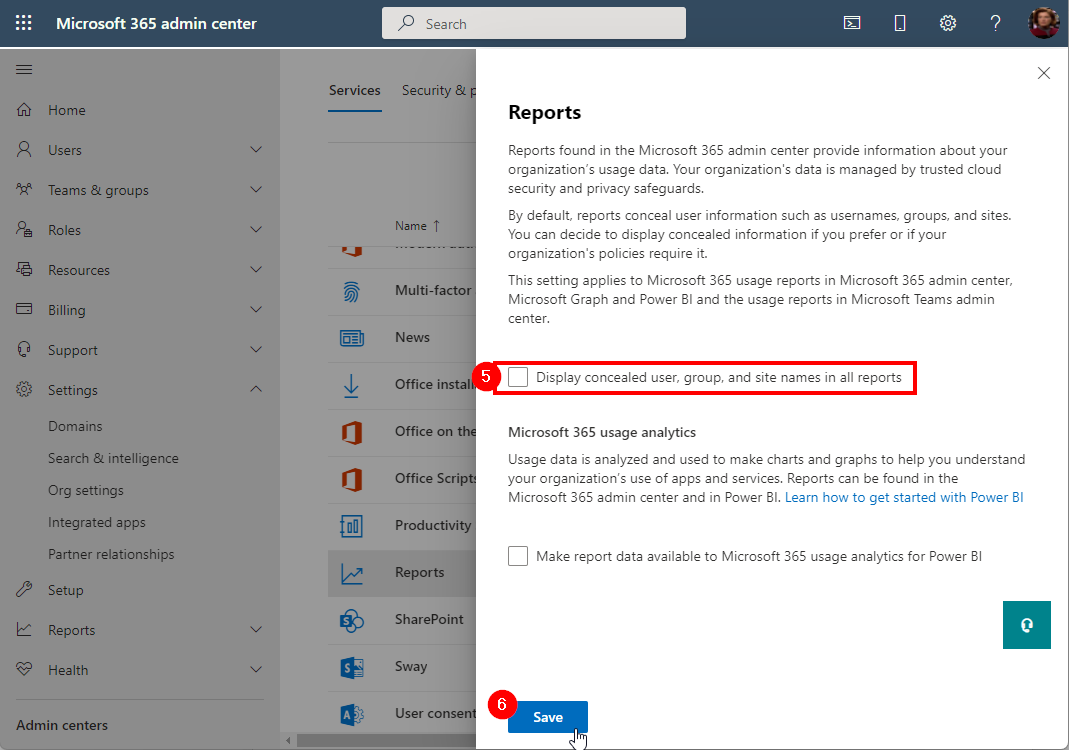1069x750 pixels.
Task: Click the help question mark icon
Action: (996, 23)
